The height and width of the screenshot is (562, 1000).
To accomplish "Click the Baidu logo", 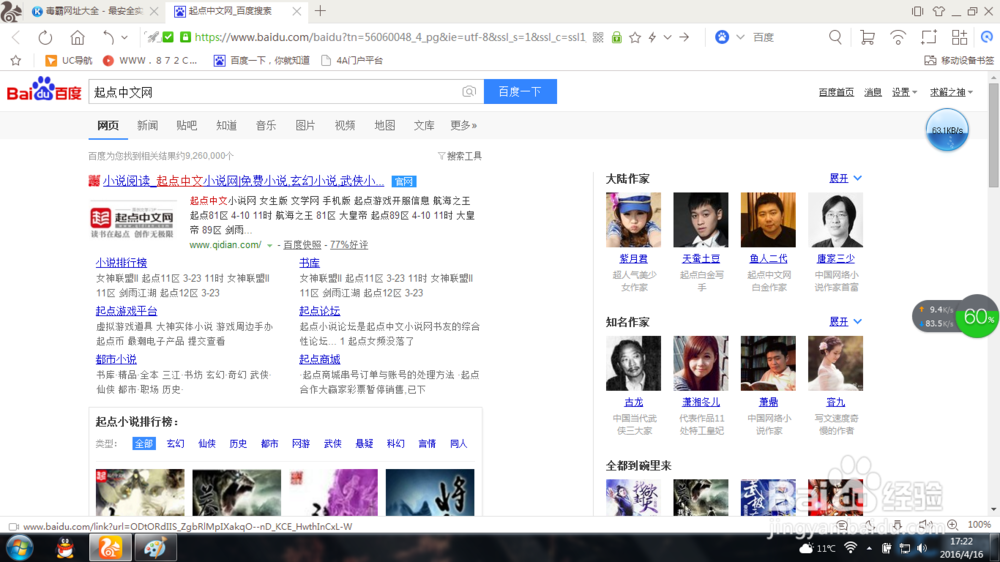I will 44,90.
